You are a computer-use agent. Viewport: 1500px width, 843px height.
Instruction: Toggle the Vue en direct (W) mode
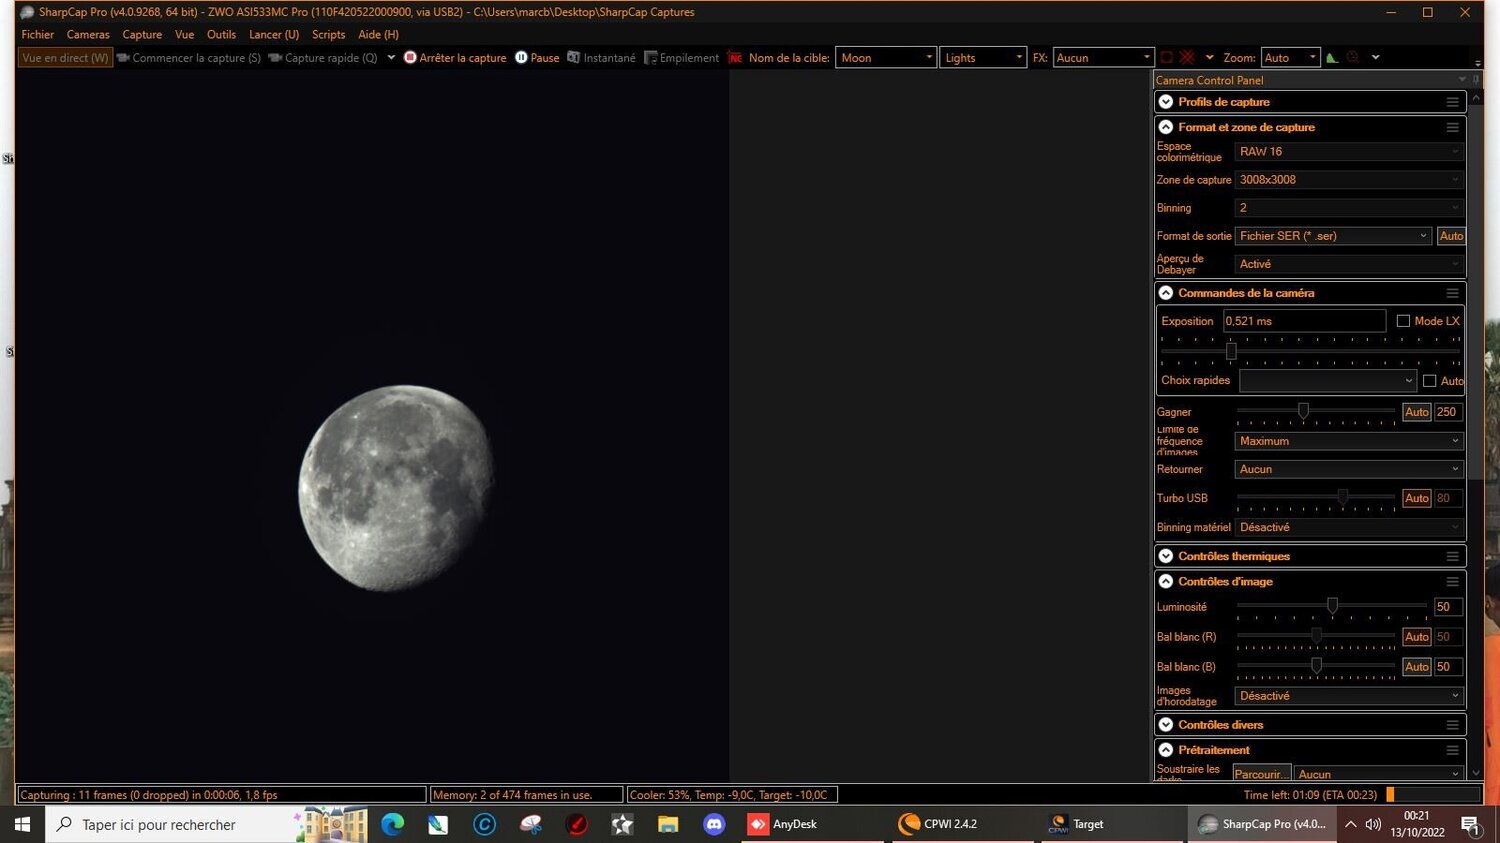tap(63, 57)
